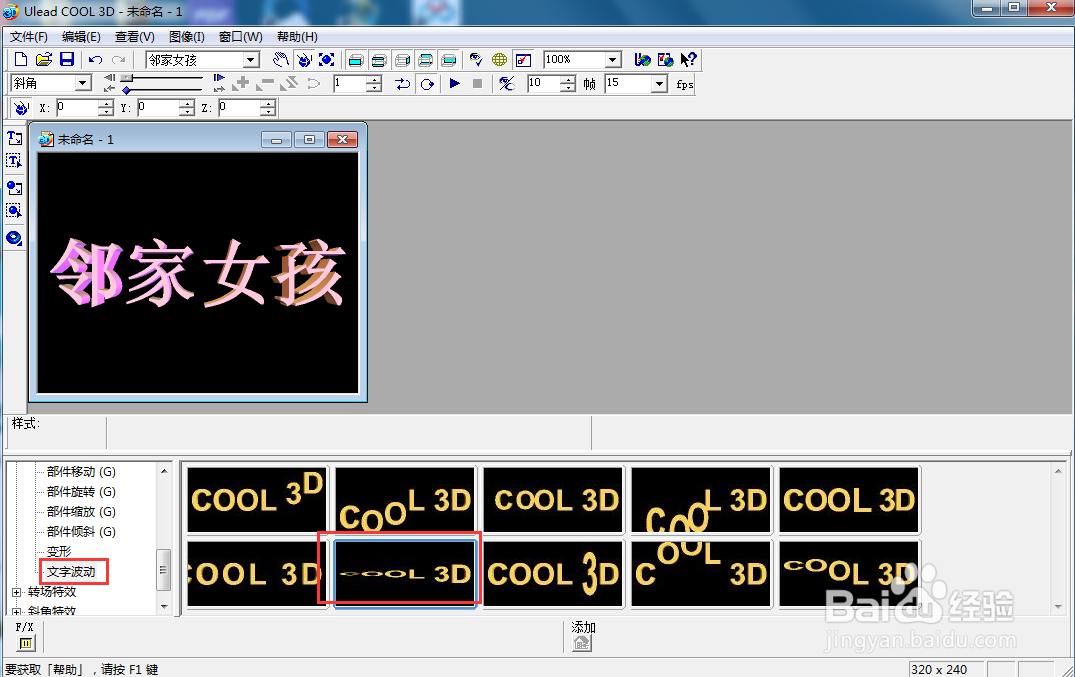Select 部件倾斜 (G) in effects tree
Viewport: 1075px width, 677px height.
(81, 532)
